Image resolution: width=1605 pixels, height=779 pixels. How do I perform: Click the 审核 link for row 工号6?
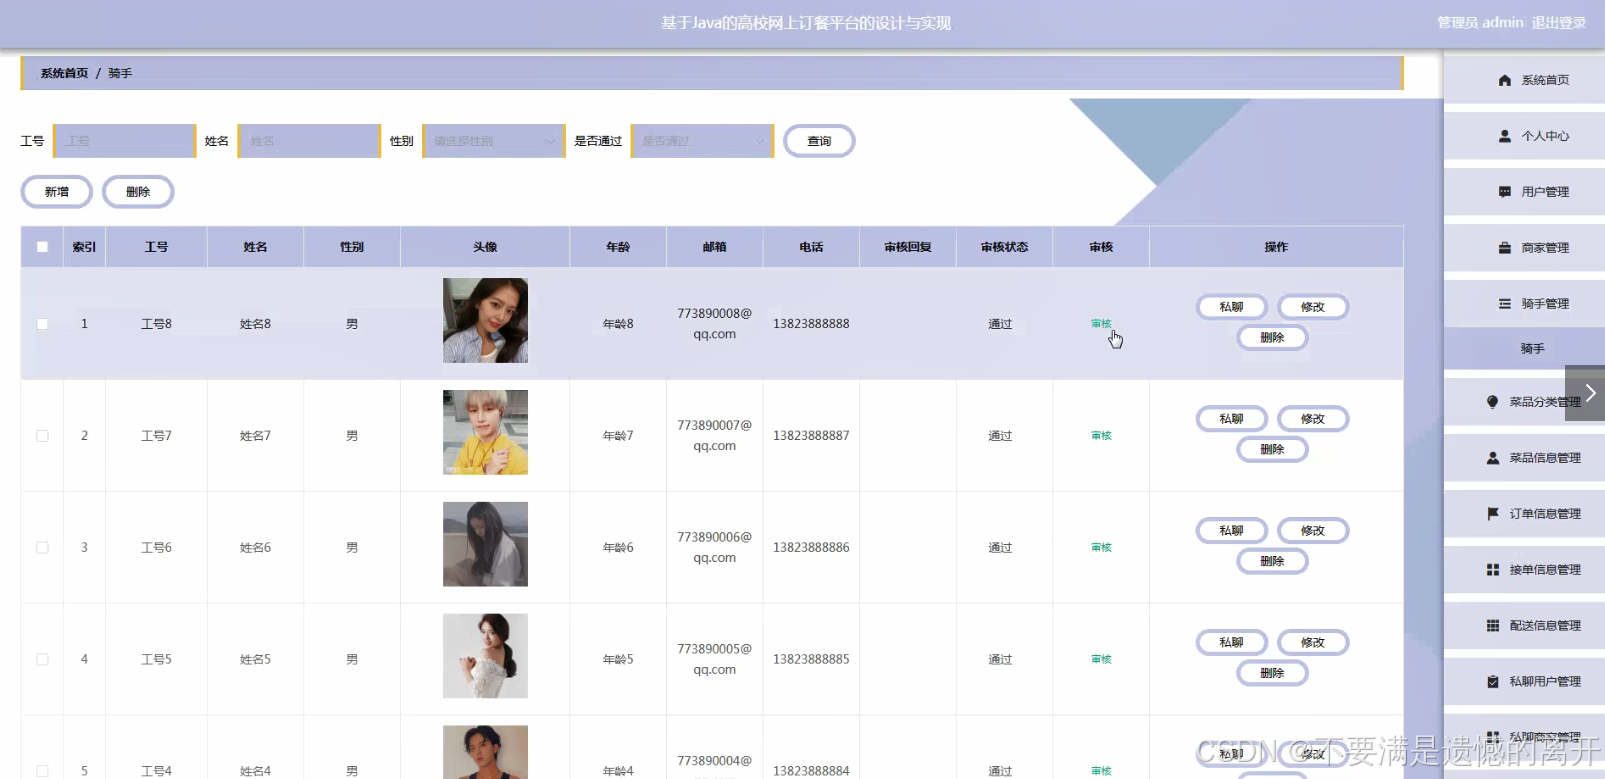coord(1101,548)
